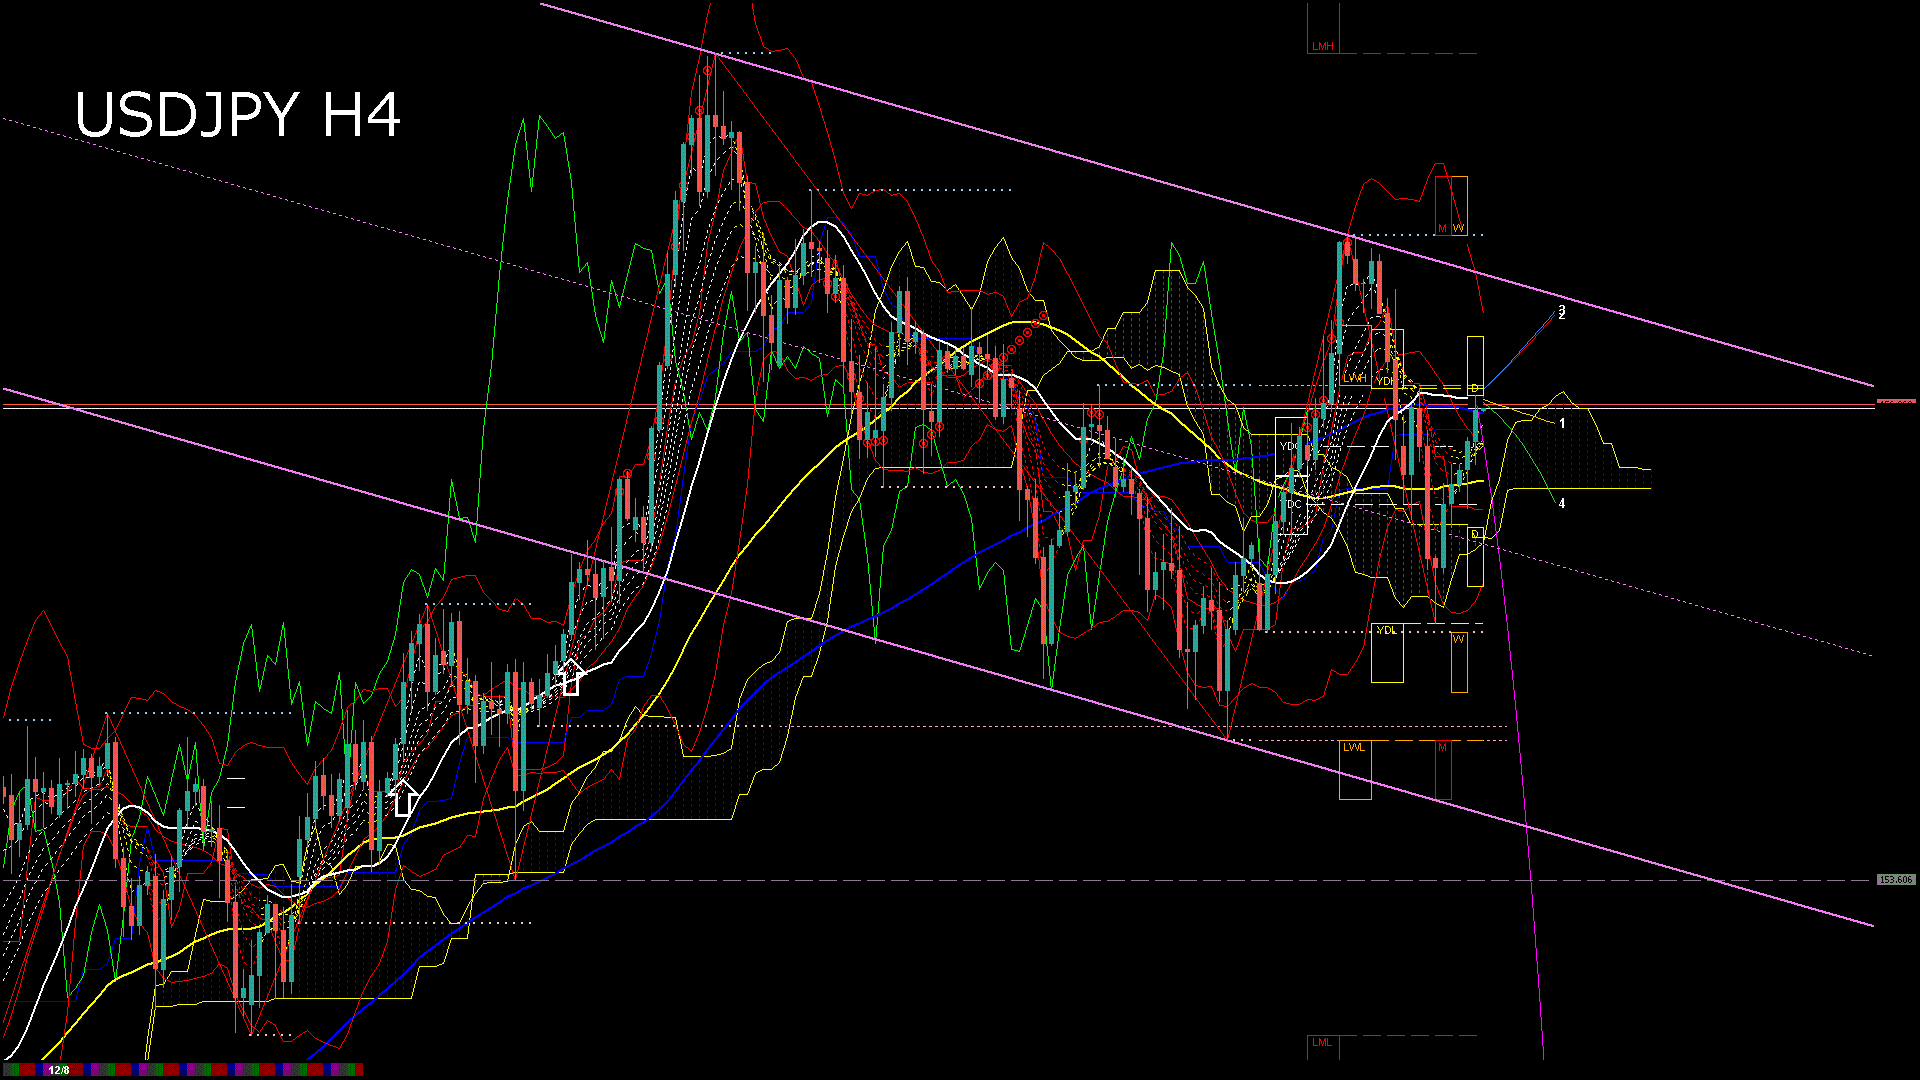Click the red circle marker at chart peak

click(x=708, y=71)
